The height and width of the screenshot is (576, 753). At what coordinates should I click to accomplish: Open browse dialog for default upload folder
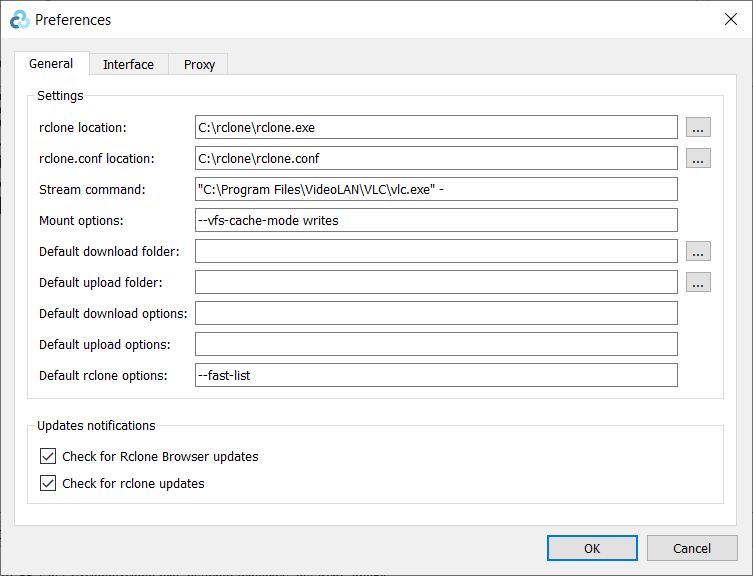(x=698, y=282)
